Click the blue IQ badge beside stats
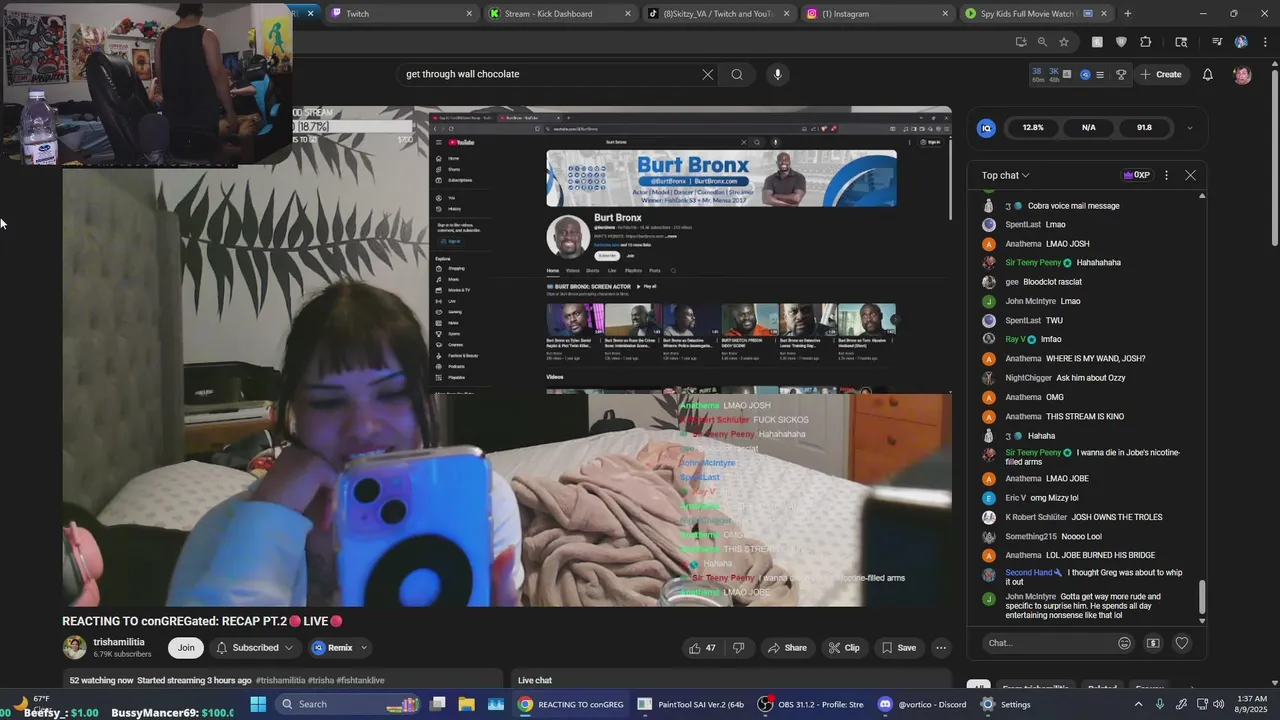The image size is (1280, 720). [986, 128]
